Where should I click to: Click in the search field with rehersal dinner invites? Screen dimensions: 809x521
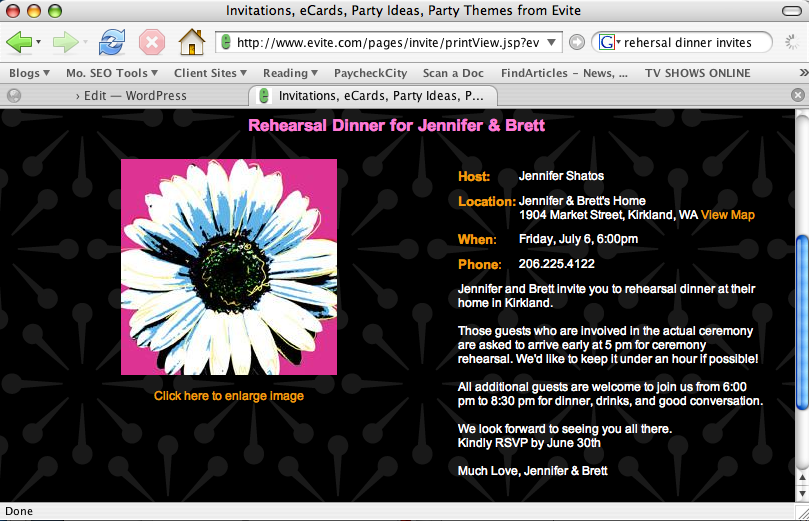(695, 43)
